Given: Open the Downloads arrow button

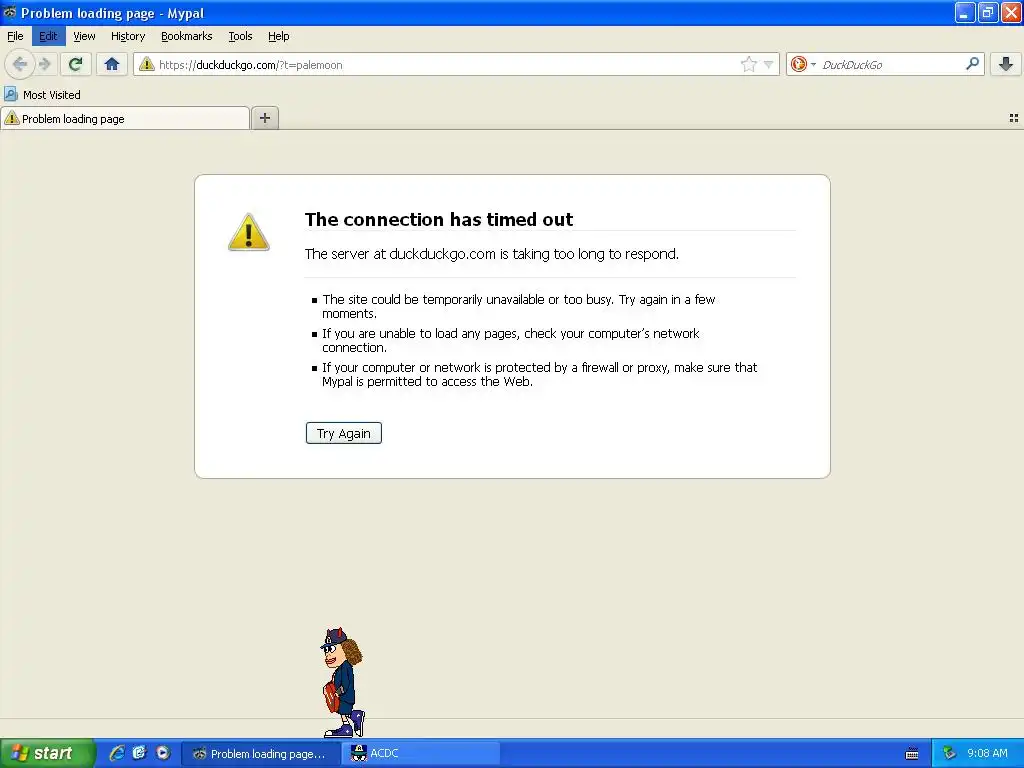Looking at the screenshot, I should [1006, 64].
